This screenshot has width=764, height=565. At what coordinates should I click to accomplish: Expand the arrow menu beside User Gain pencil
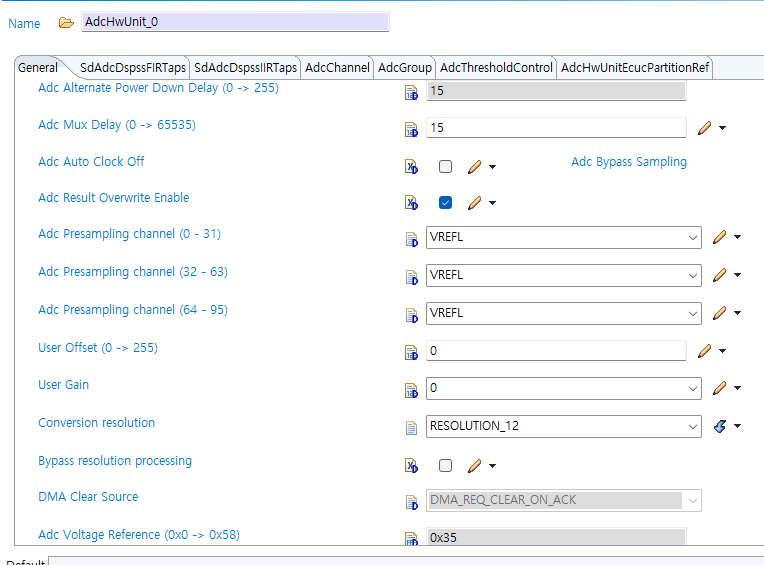click(738, 388)
